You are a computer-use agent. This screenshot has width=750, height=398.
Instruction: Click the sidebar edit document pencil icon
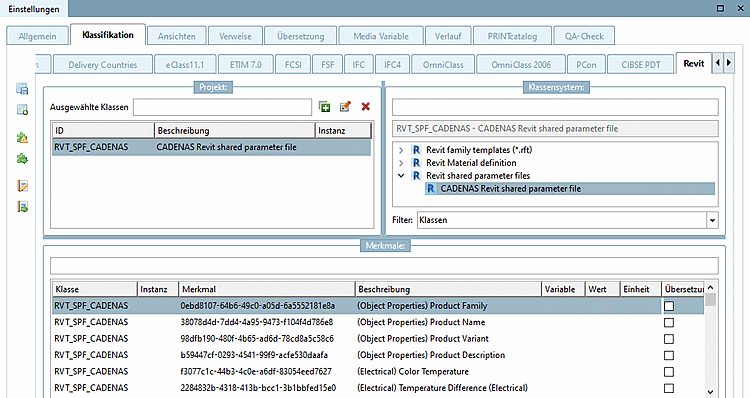(22, 186)
